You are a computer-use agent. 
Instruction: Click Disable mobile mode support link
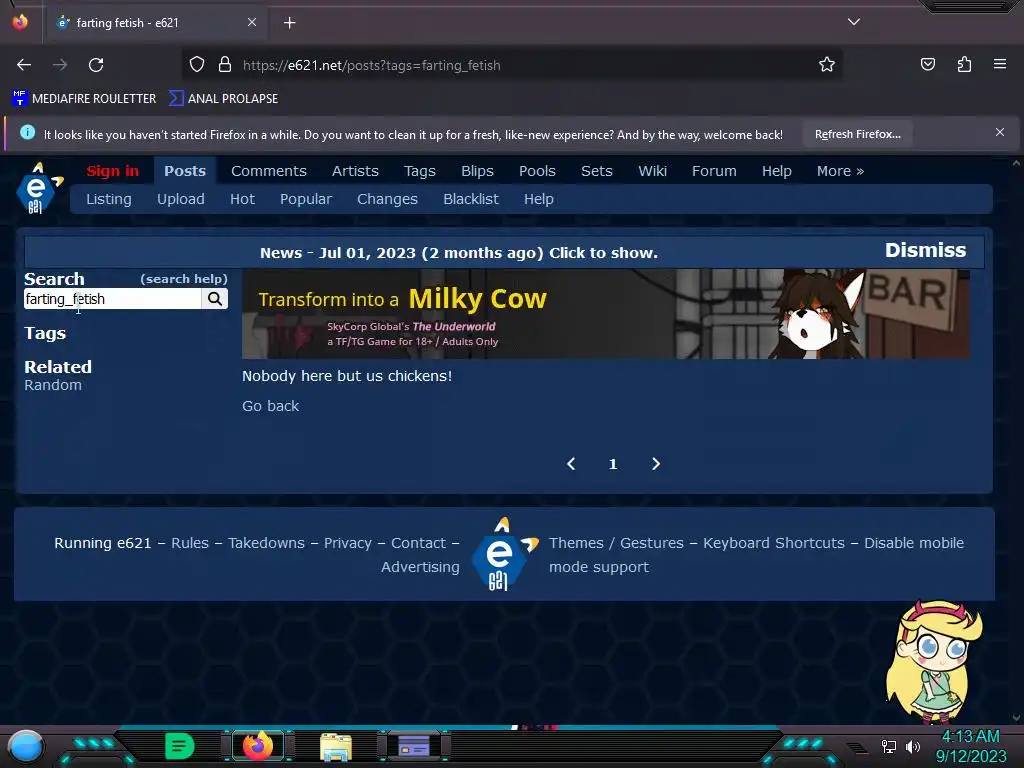pos(756,555)
